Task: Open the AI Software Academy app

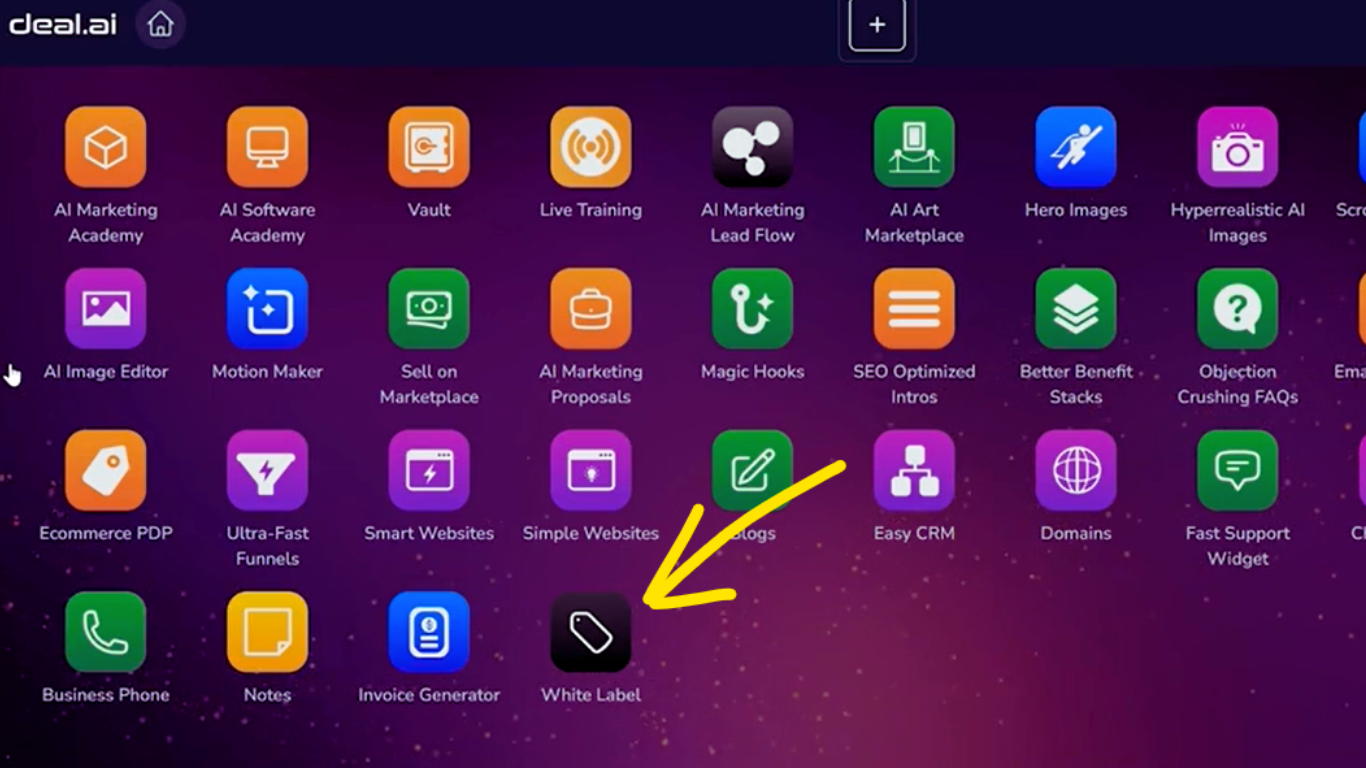Action: (267, 147)
